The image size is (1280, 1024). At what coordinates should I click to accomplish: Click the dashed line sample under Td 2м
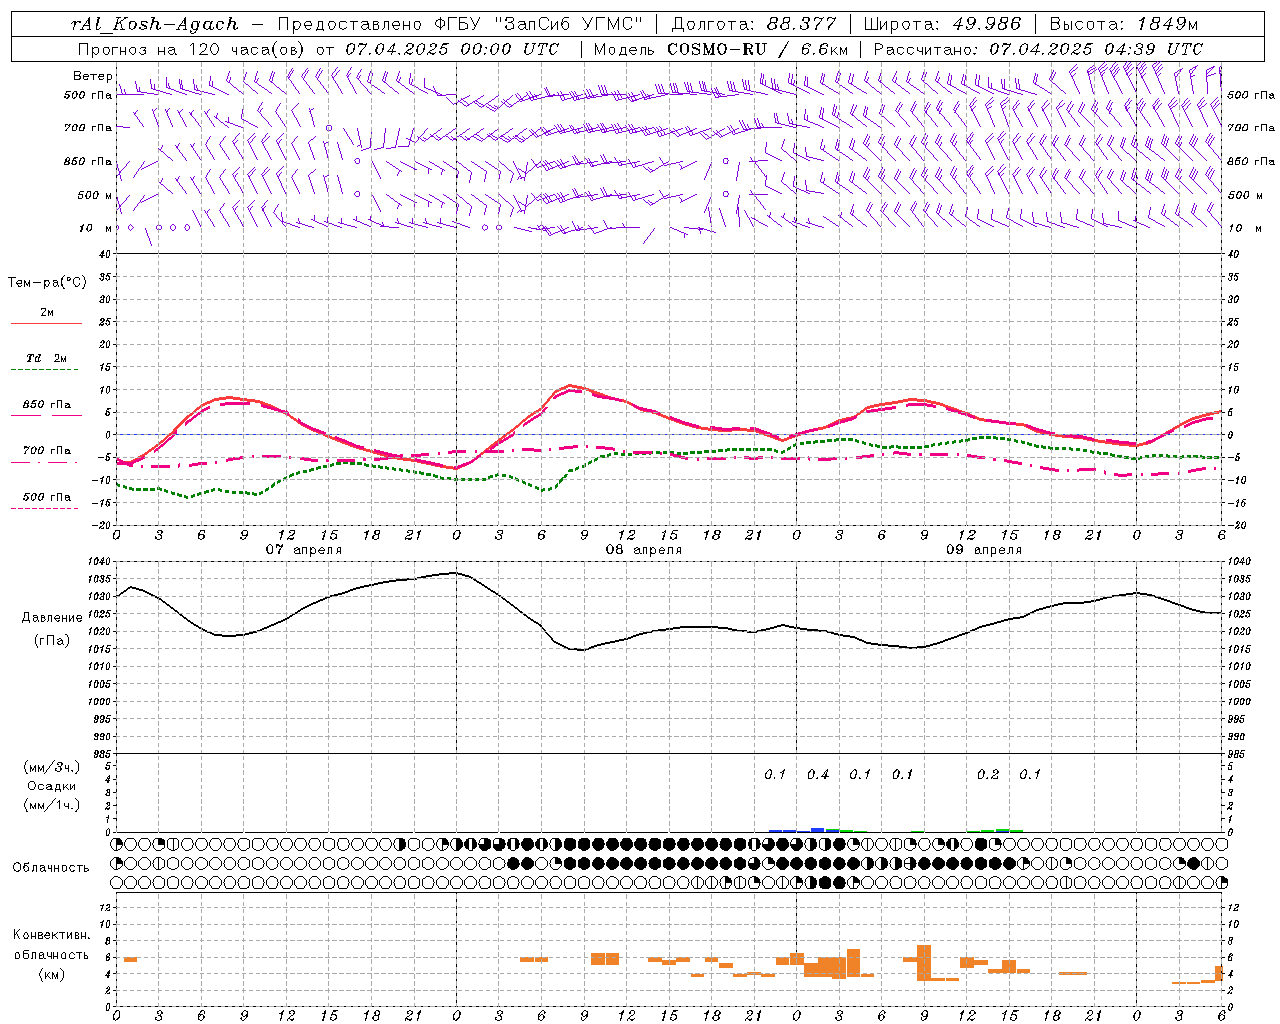[44, 370]
